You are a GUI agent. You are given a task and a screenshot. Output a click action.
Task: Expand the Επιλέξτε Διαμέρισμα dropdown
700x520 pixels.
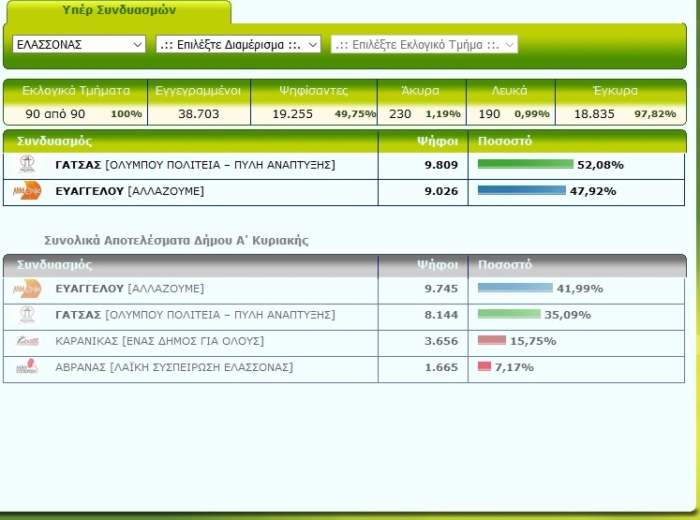(238, 45)
